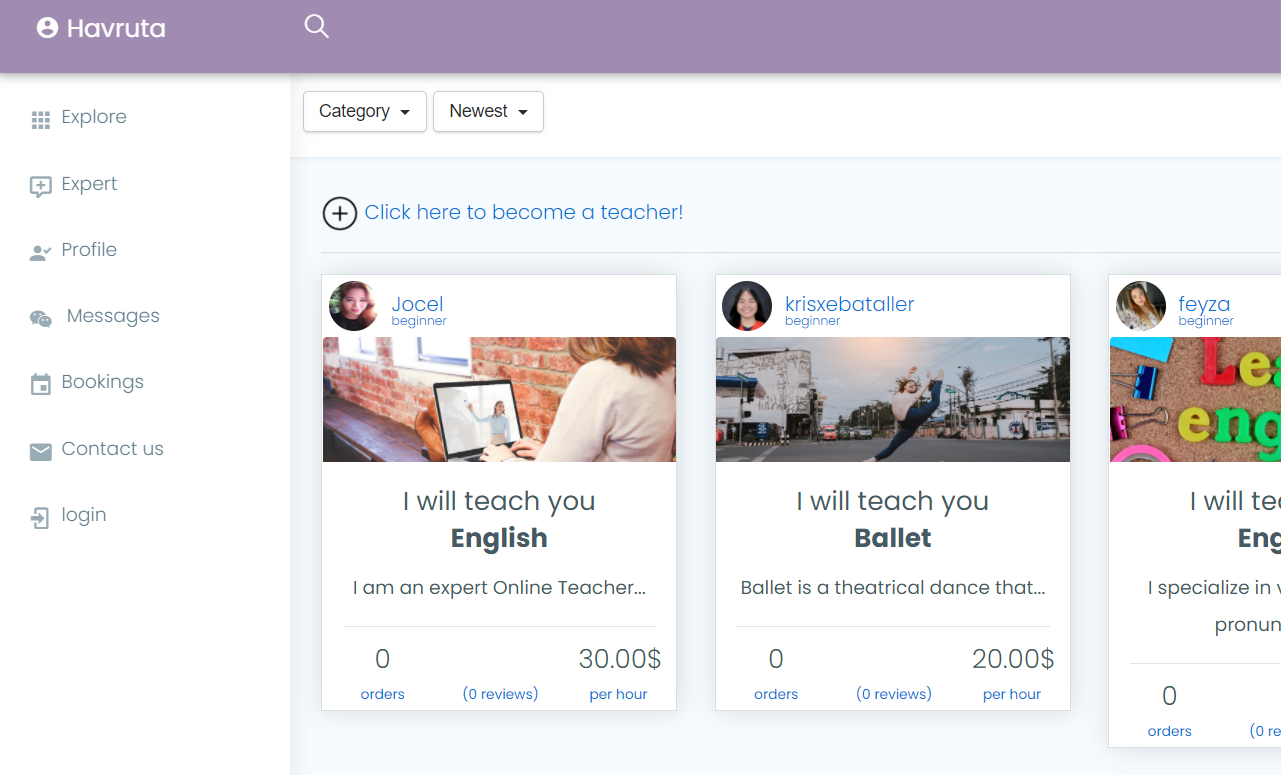Click the login door icon

(40, 518)
